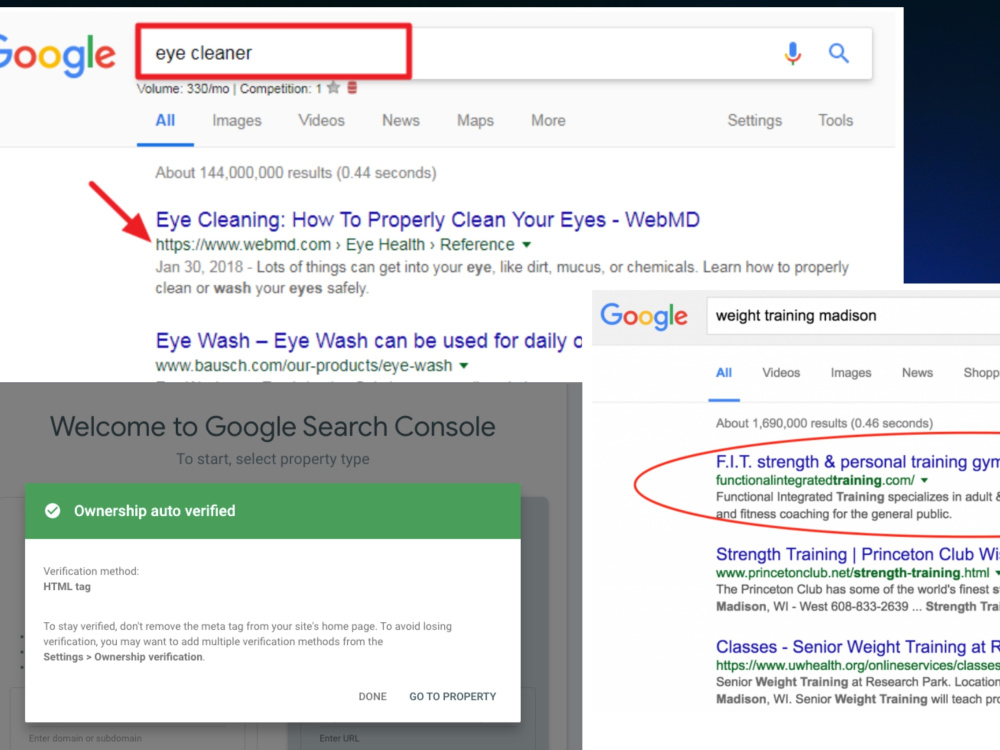Click the weight training madison search field
Image resolution: width=1000 pixels, height=750 pixels.
[853, 316]
